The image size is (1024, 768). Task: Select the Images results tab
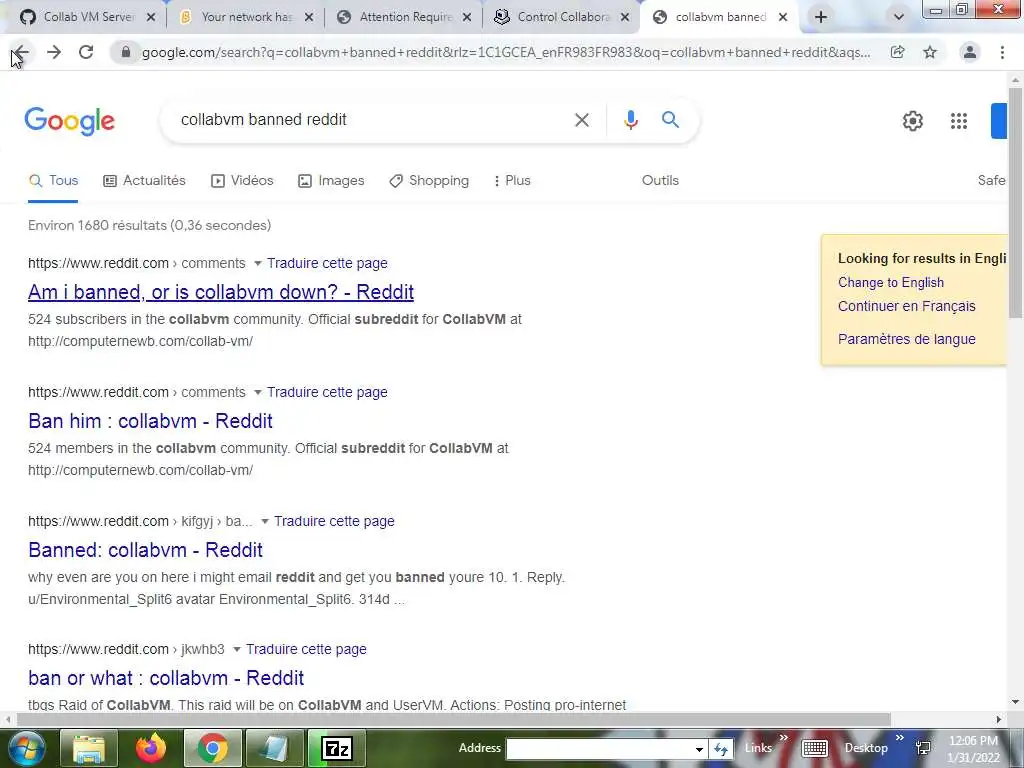click(331, 181)
